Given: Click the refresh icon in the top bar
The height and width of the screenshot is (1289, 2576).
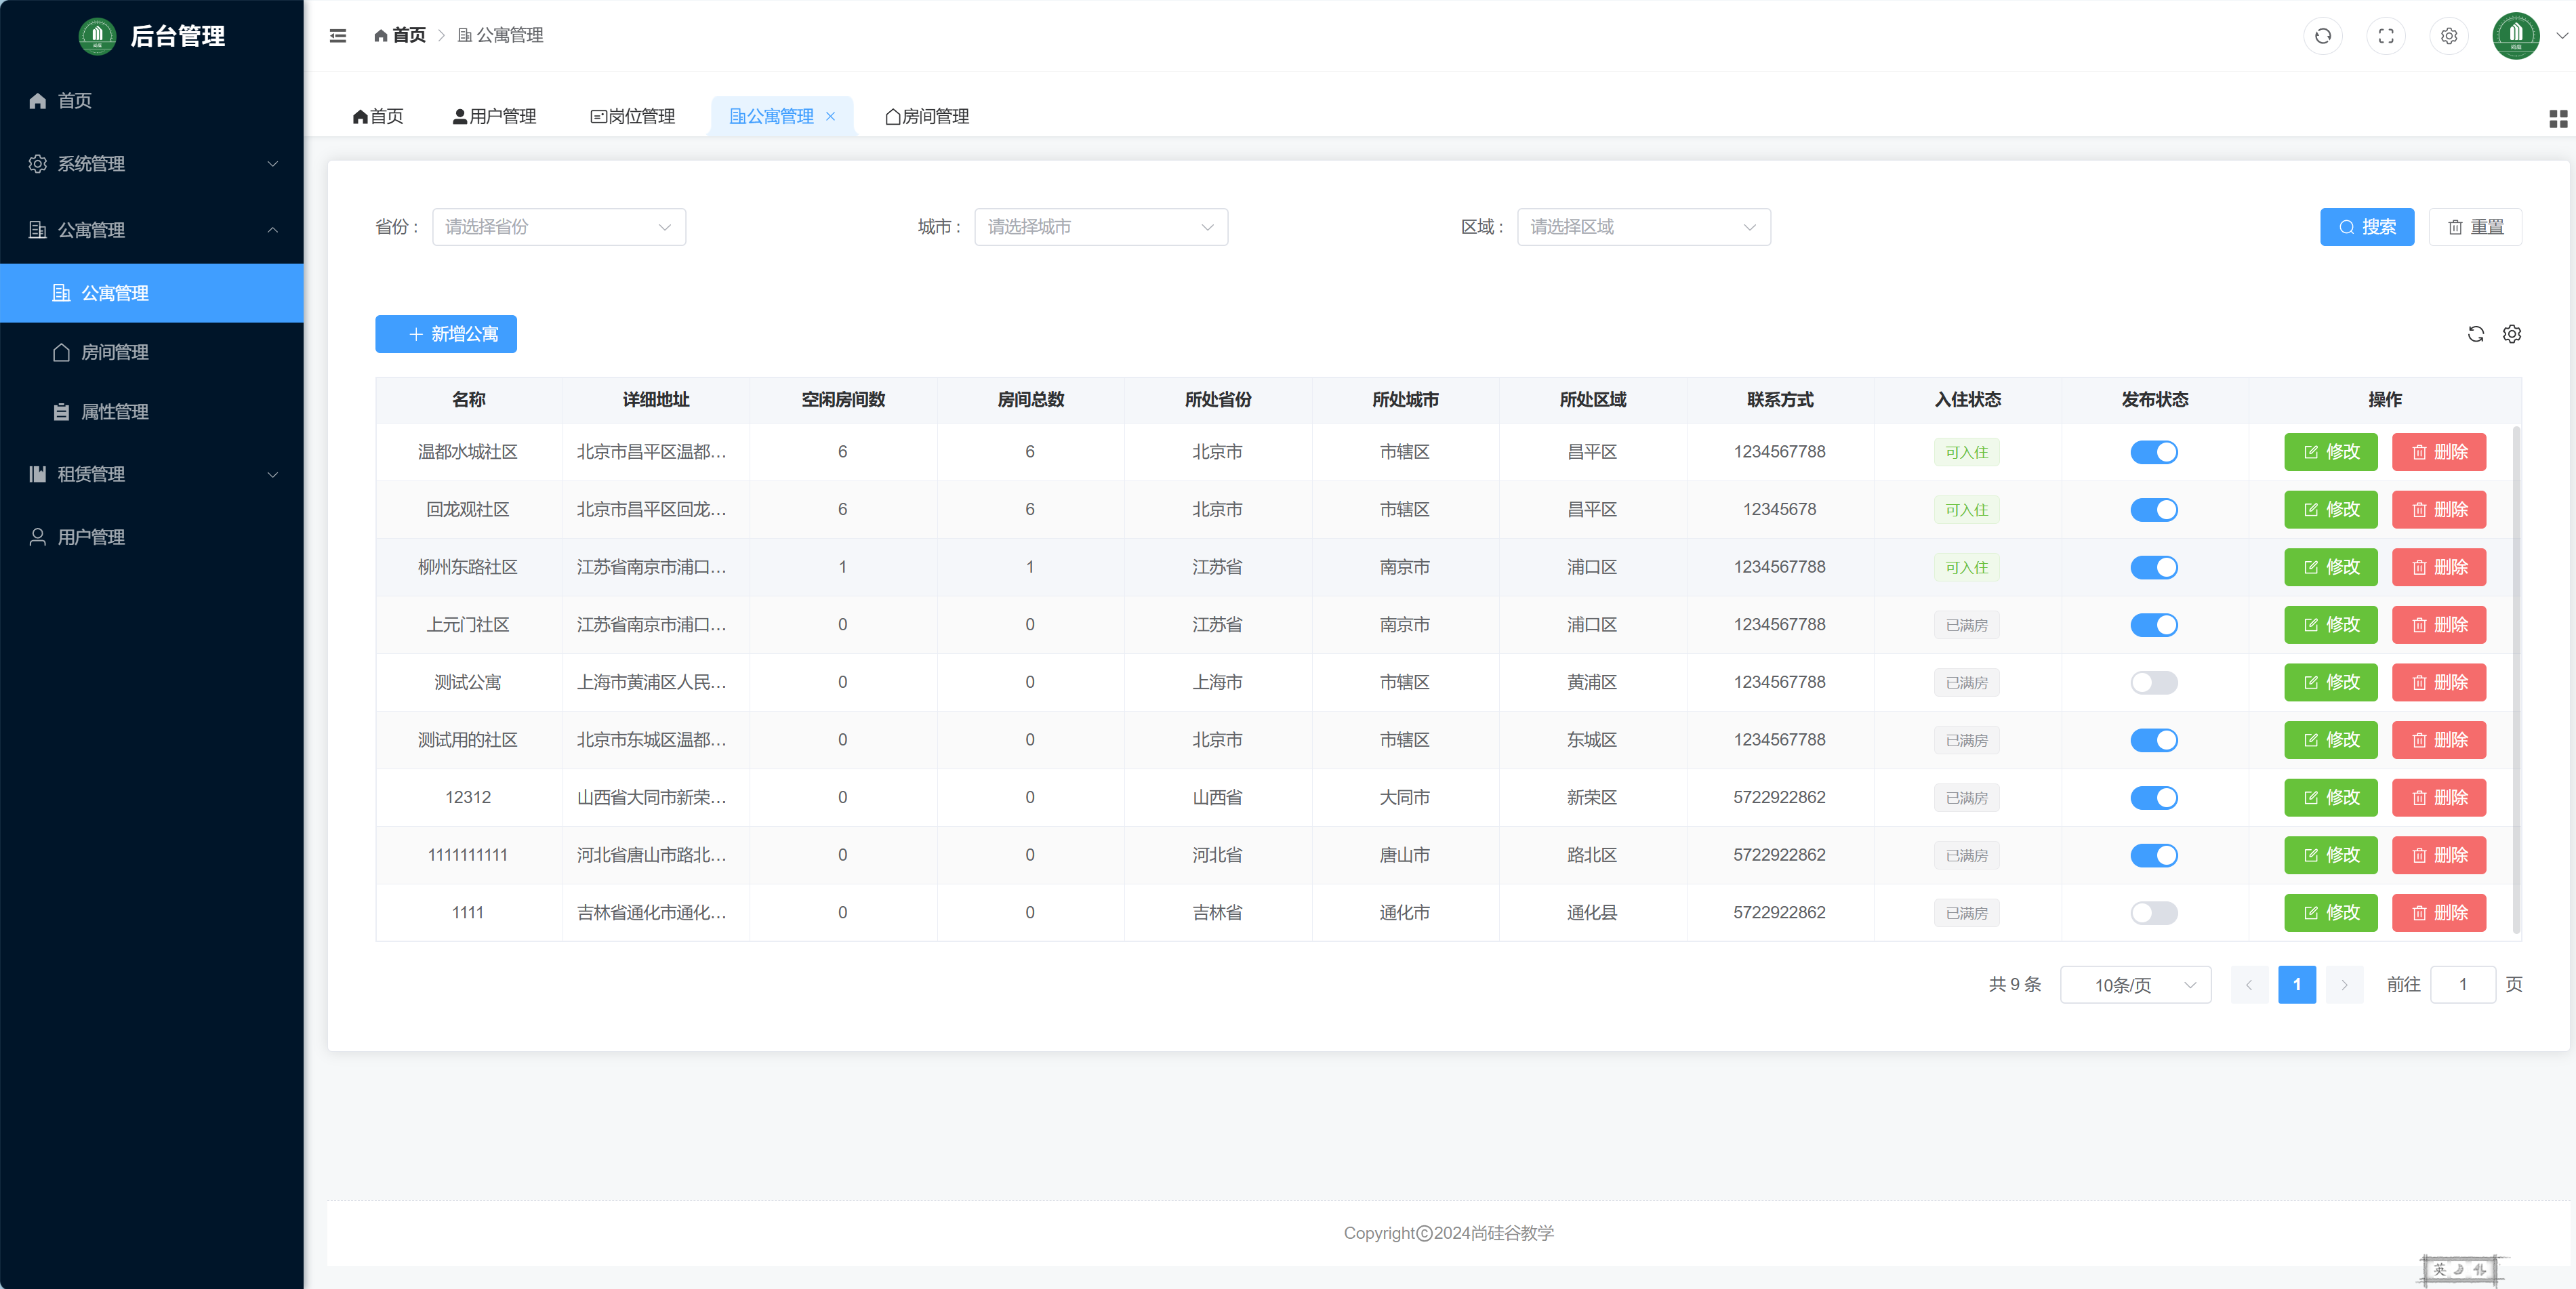Looking at the screenshot, I should (2323, 35).
